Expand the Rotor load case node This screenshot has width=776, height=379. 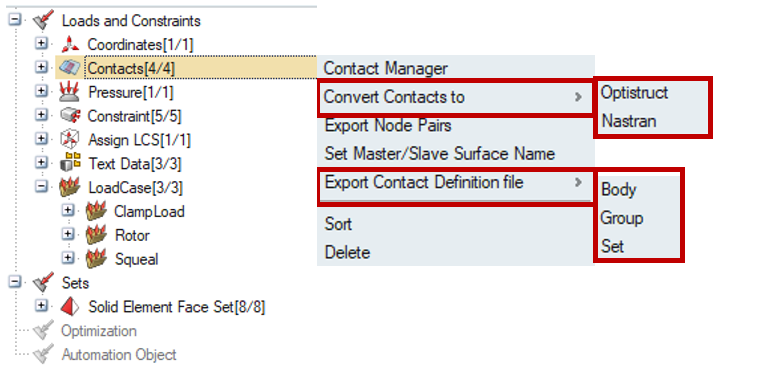click(67, 234)
